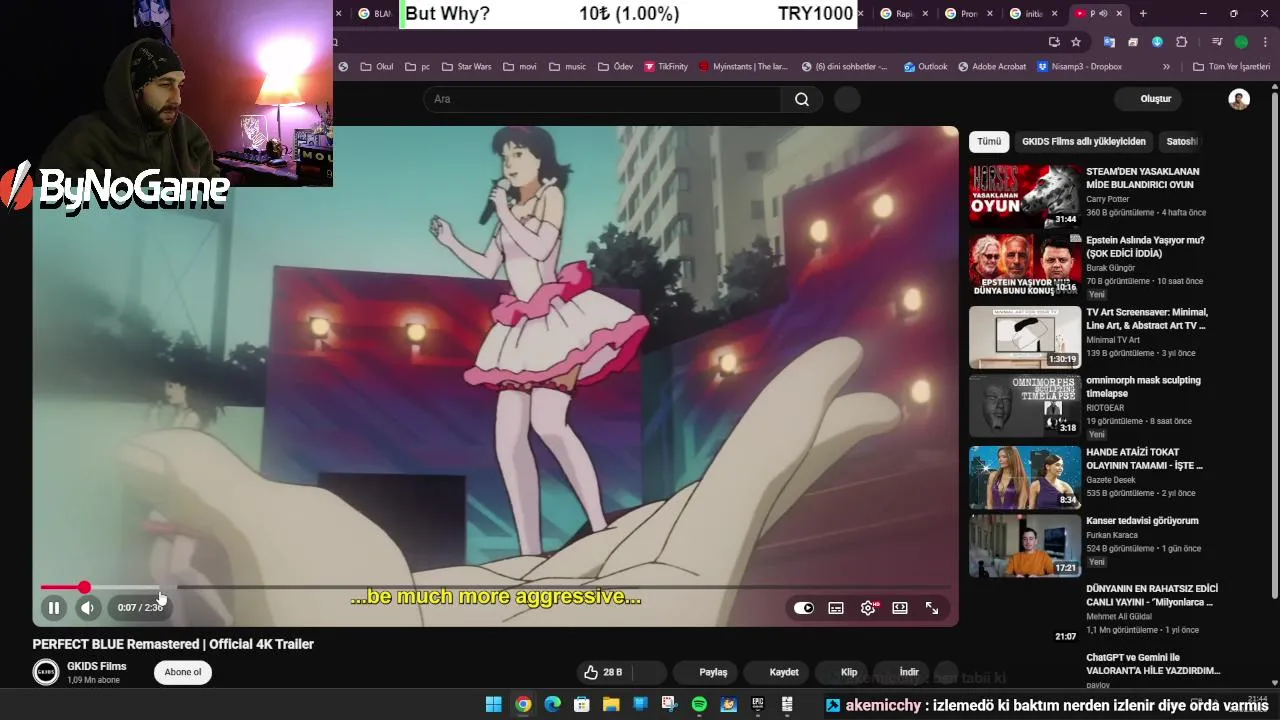This screenshot has width=1280, height=720.
Task: Click the YouTube search magnifier button
Action: [x=802, y=99]
